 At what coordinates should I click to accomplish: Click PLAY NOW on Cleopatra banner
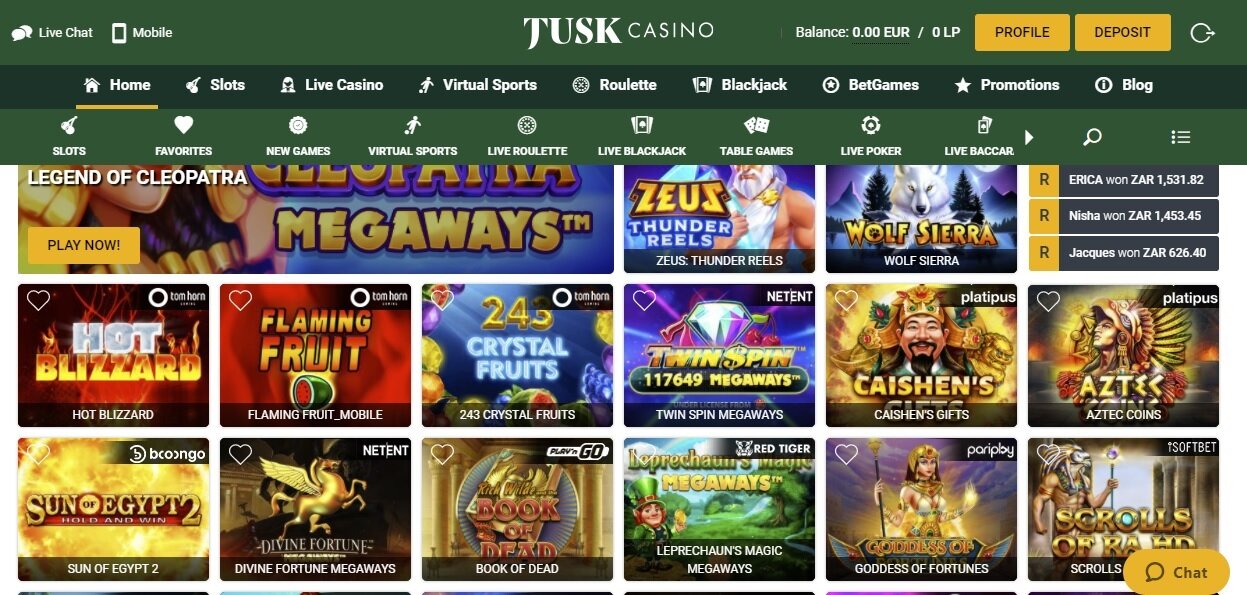coord(83,245)
